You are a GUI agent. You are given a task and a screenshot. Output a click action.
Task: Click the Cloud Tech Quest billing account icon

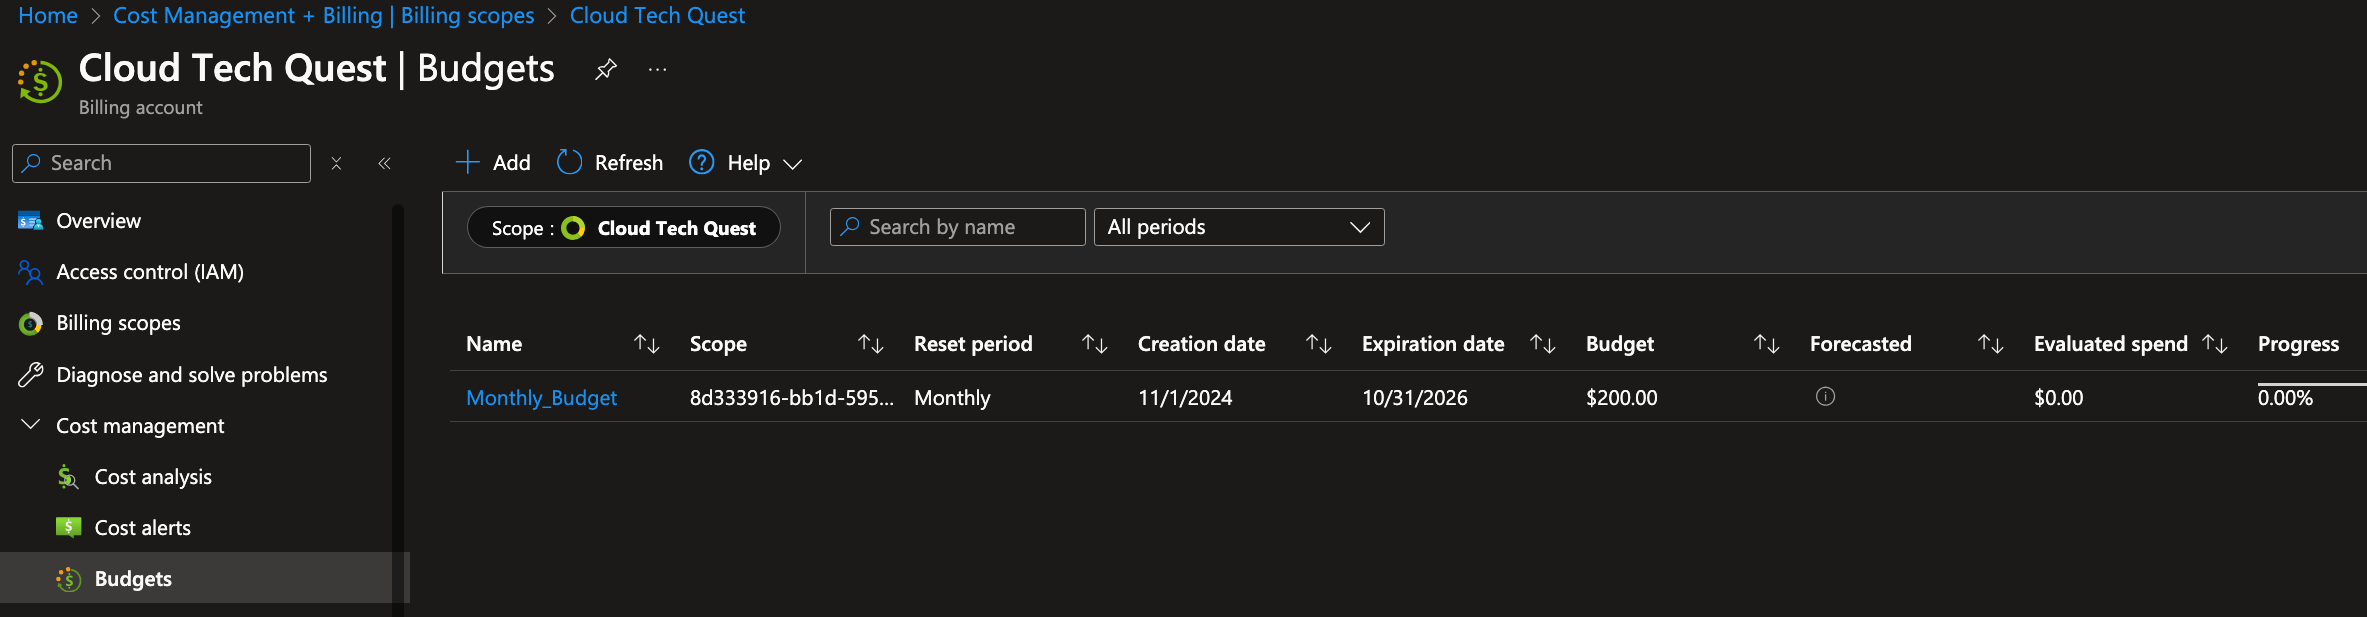(40, 82)
